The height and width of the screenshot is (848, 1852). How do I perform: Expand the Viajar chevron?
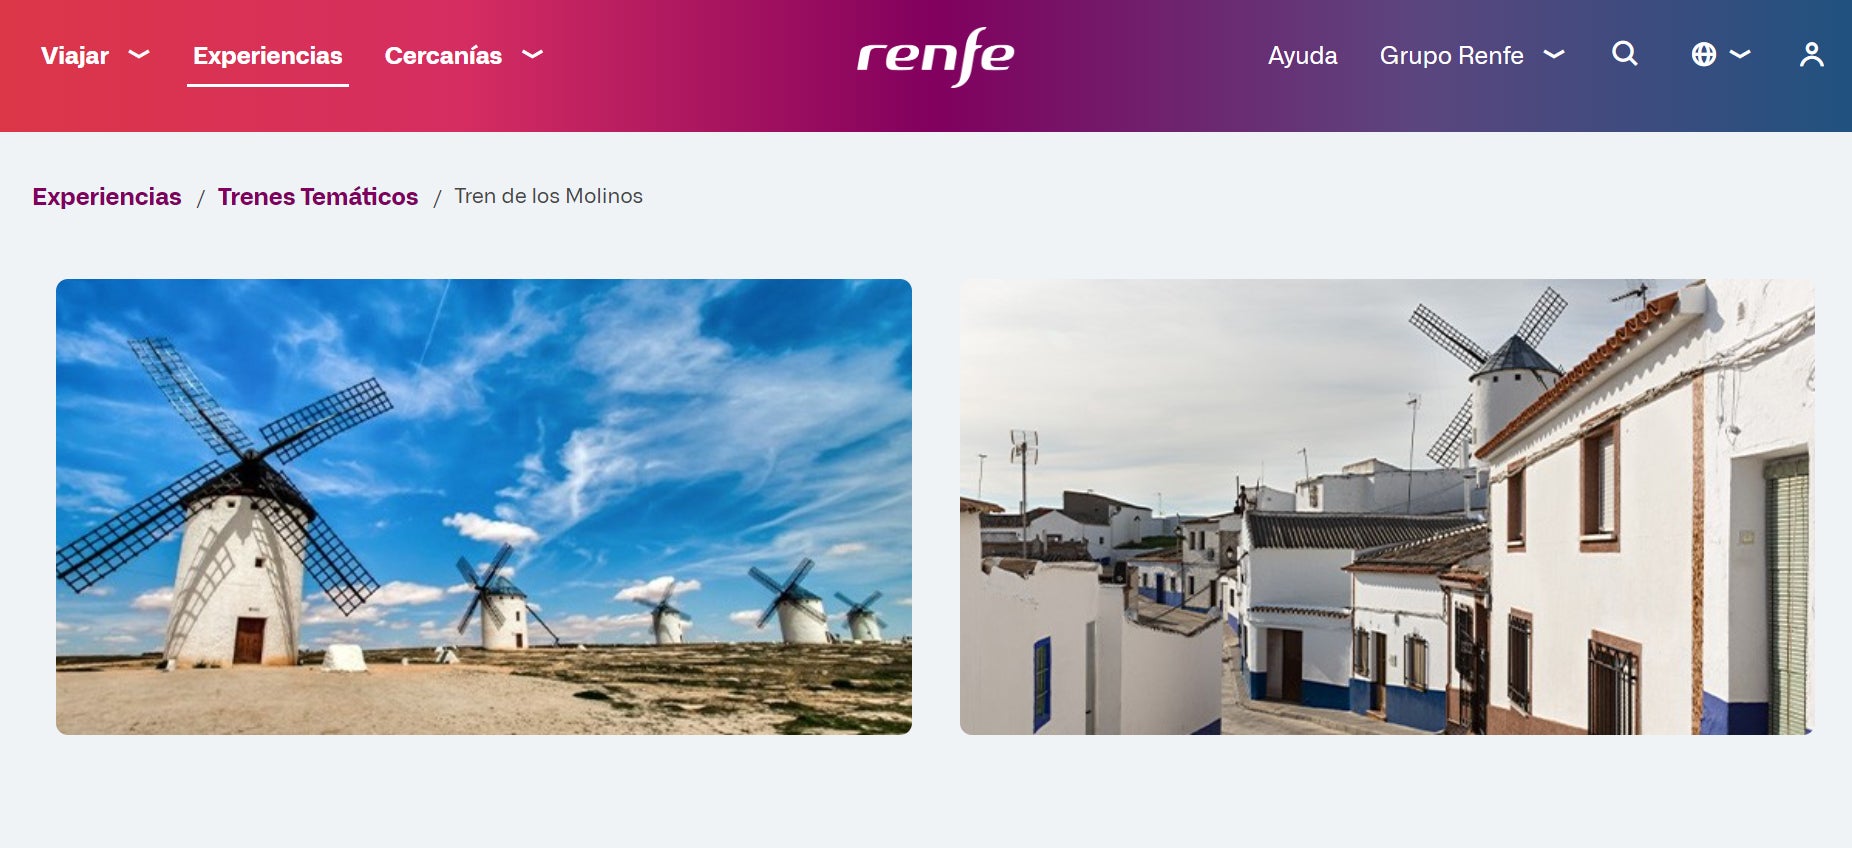(x=139, y=55)
